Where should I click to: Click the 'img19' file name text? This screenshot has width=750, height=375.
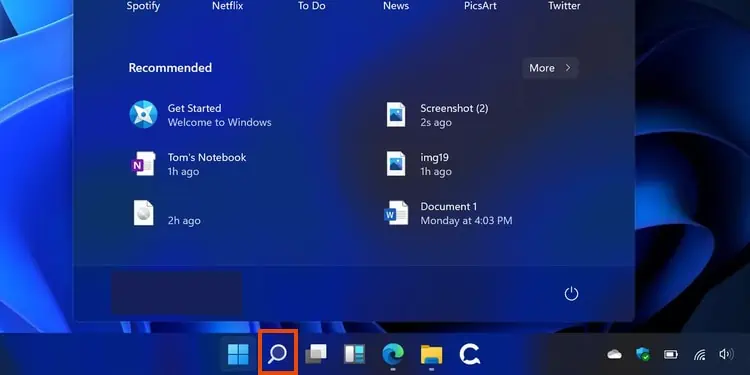(434, 157)
